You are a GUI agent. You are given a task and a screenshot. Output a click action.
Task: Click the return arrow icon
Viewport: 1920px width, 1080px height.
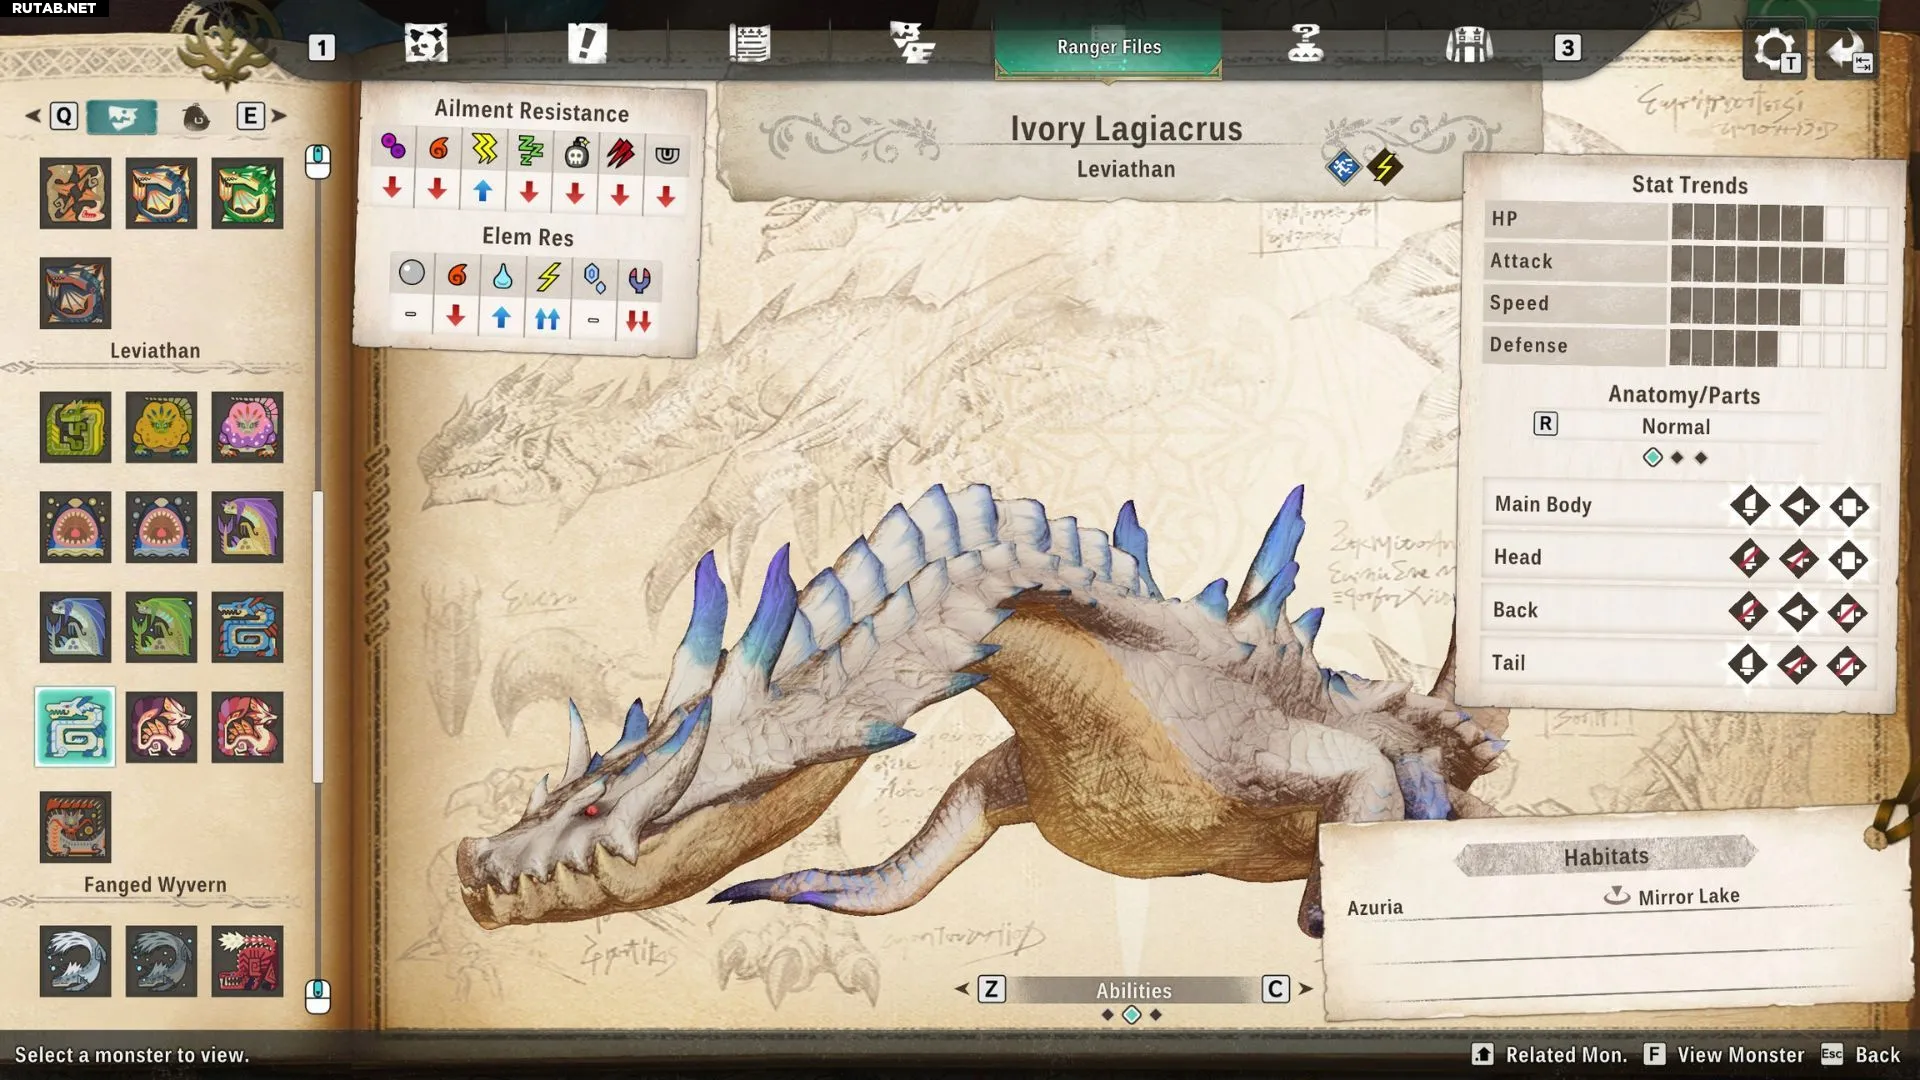tap(1845, 50)
